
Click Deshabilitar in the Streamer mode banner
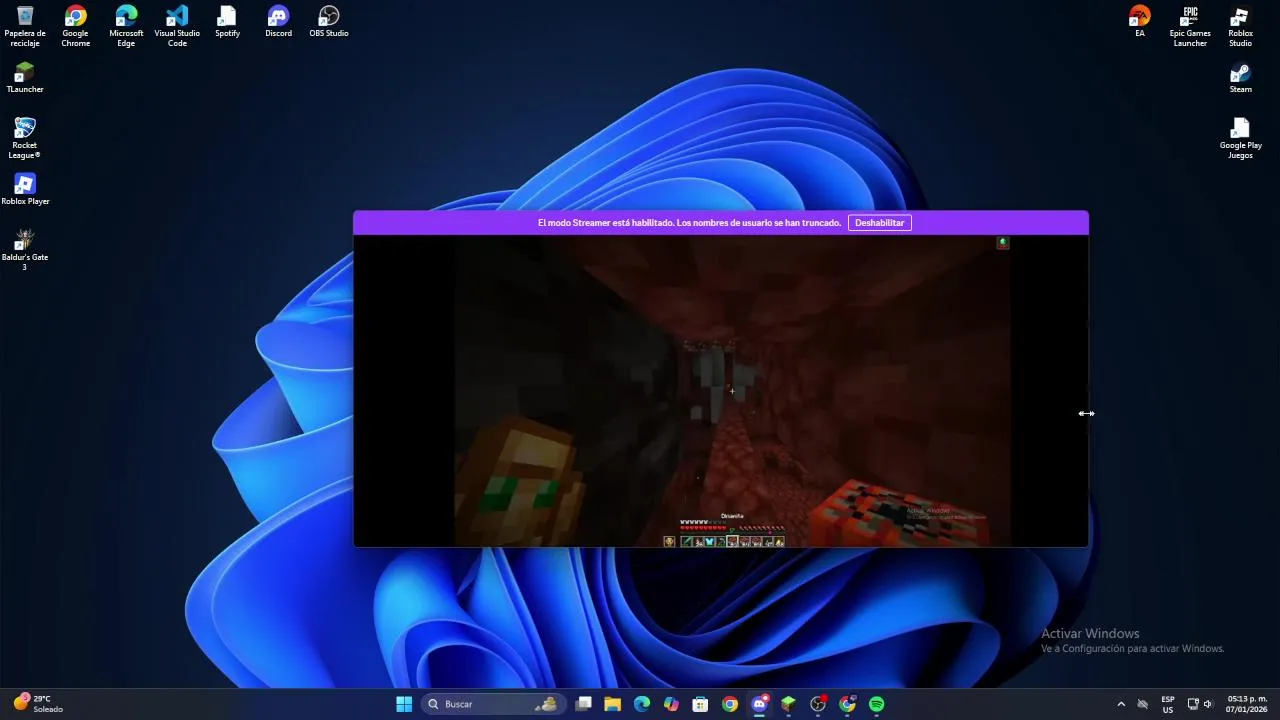point(879,223)
